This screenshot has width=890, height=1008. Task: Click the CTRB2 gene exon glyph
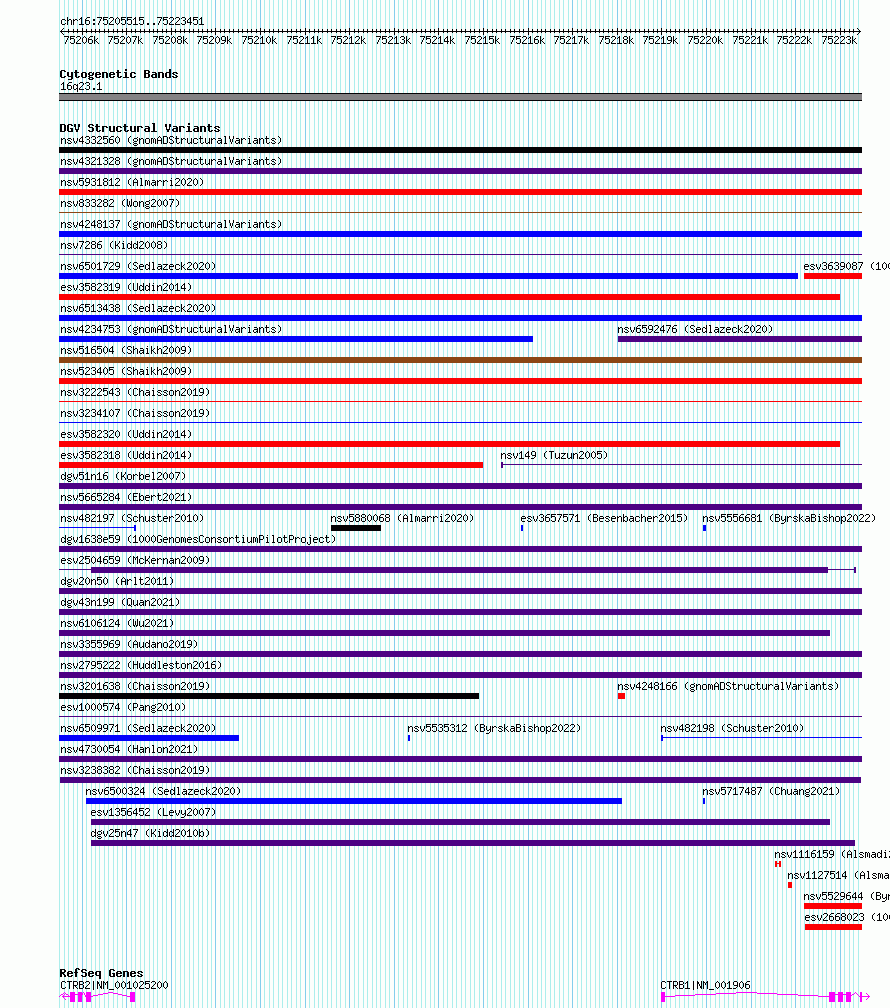tap(98, 997)
